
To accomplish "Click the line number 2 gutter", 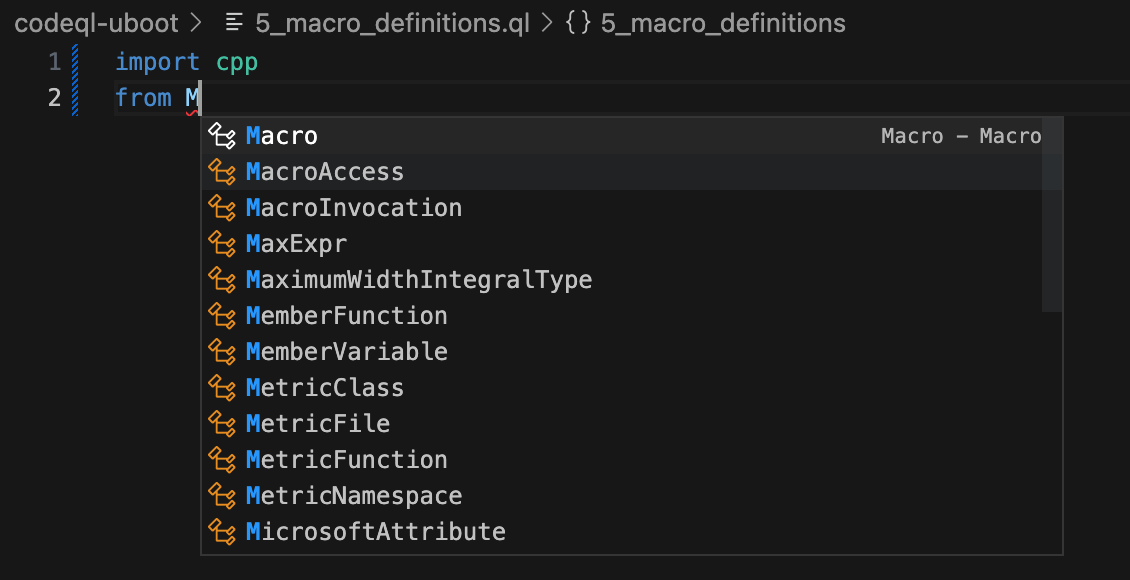I will (x=55, y=97).
